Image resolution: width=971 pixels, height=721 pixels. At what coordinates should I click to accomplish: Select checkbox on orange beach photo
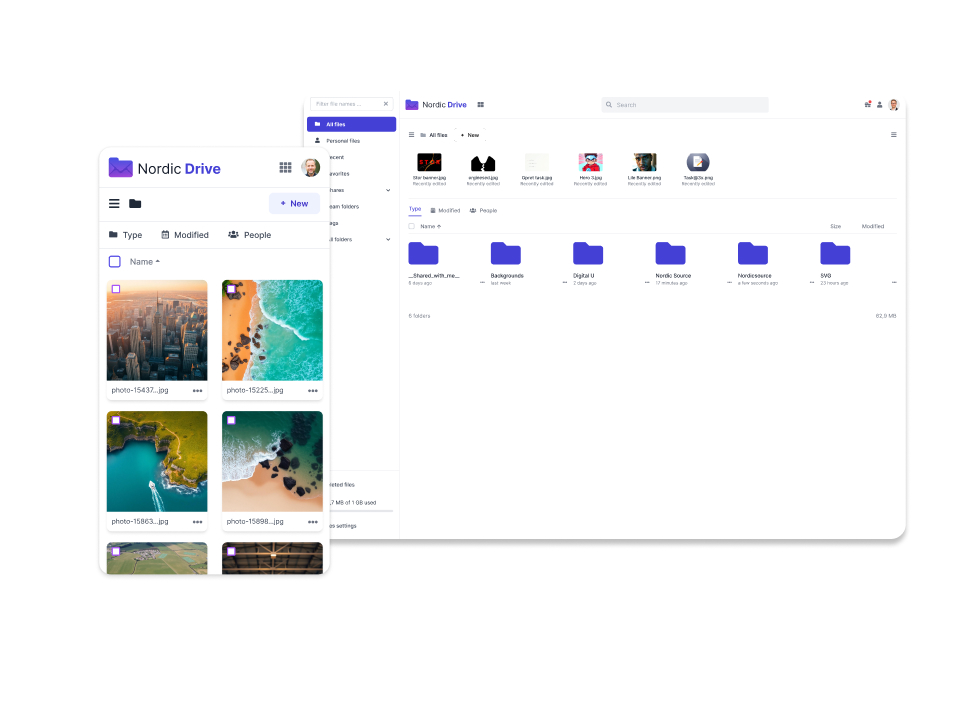tap(231, 289)
